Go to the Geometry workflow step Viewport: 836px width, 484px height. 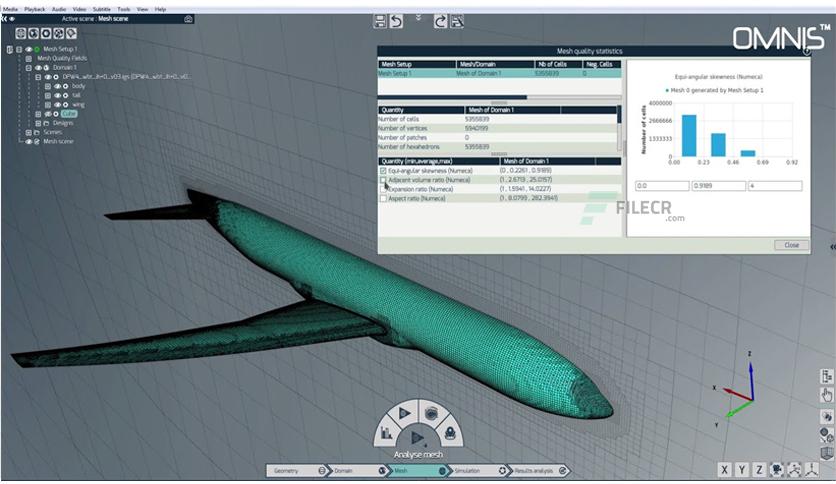pos(296,471)
